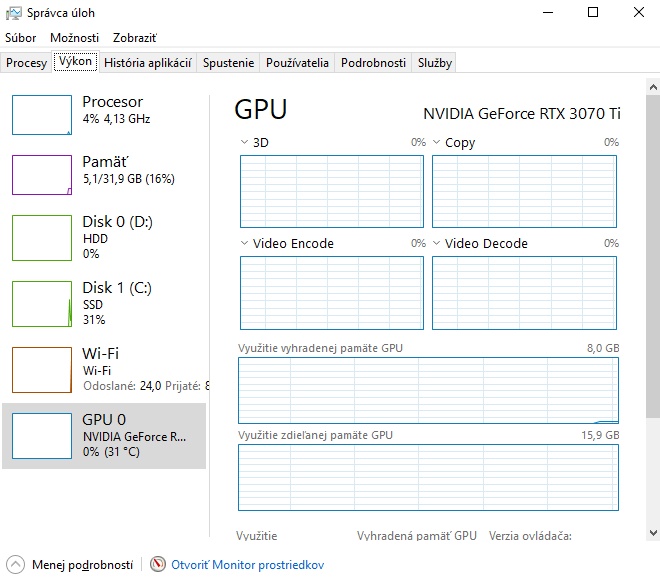Viewport: 660px width, 585px height.
Task: Open the Možnosti menu
Action: point(74,37)
